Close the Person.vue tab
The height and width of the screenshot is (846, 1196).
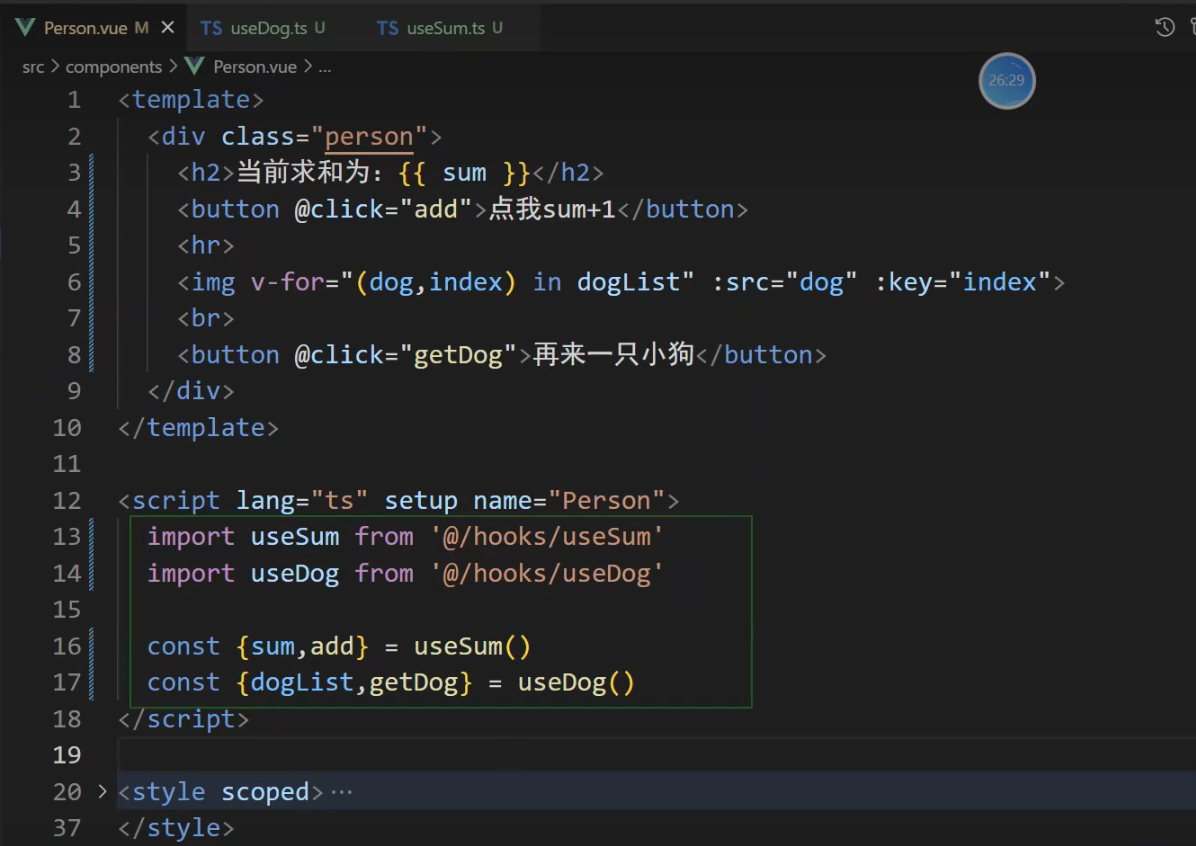tap(168, 28)
